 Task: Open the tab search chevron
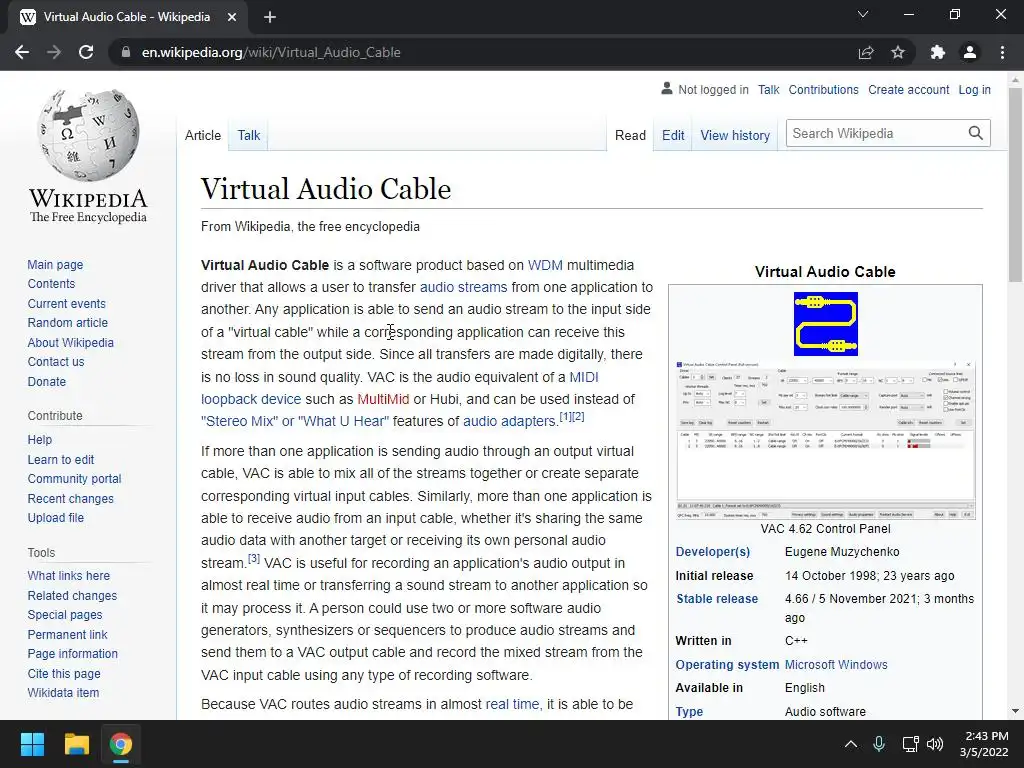863,14
